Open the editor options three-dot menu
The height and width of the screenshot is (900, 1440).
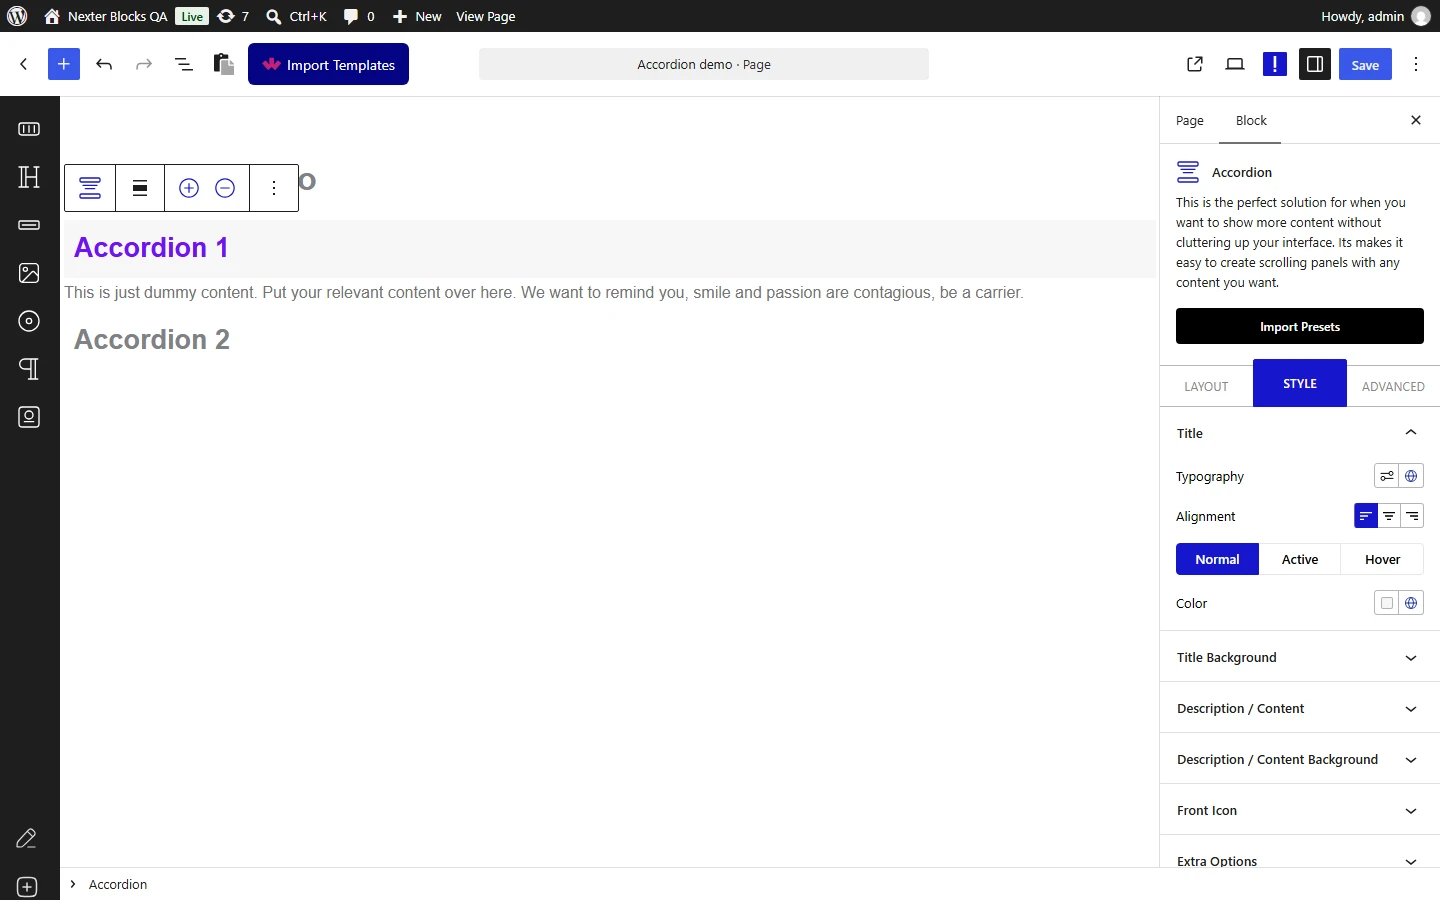pyautogui.click(x=1416, y=64)
